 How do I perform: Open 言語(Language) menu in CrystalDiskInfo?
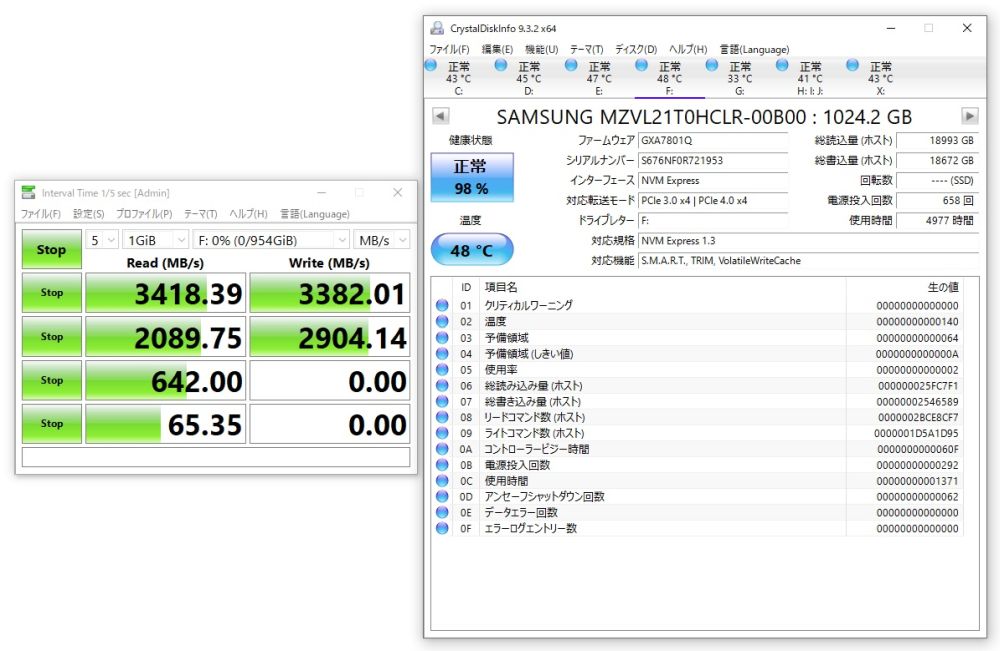[754, 49]
